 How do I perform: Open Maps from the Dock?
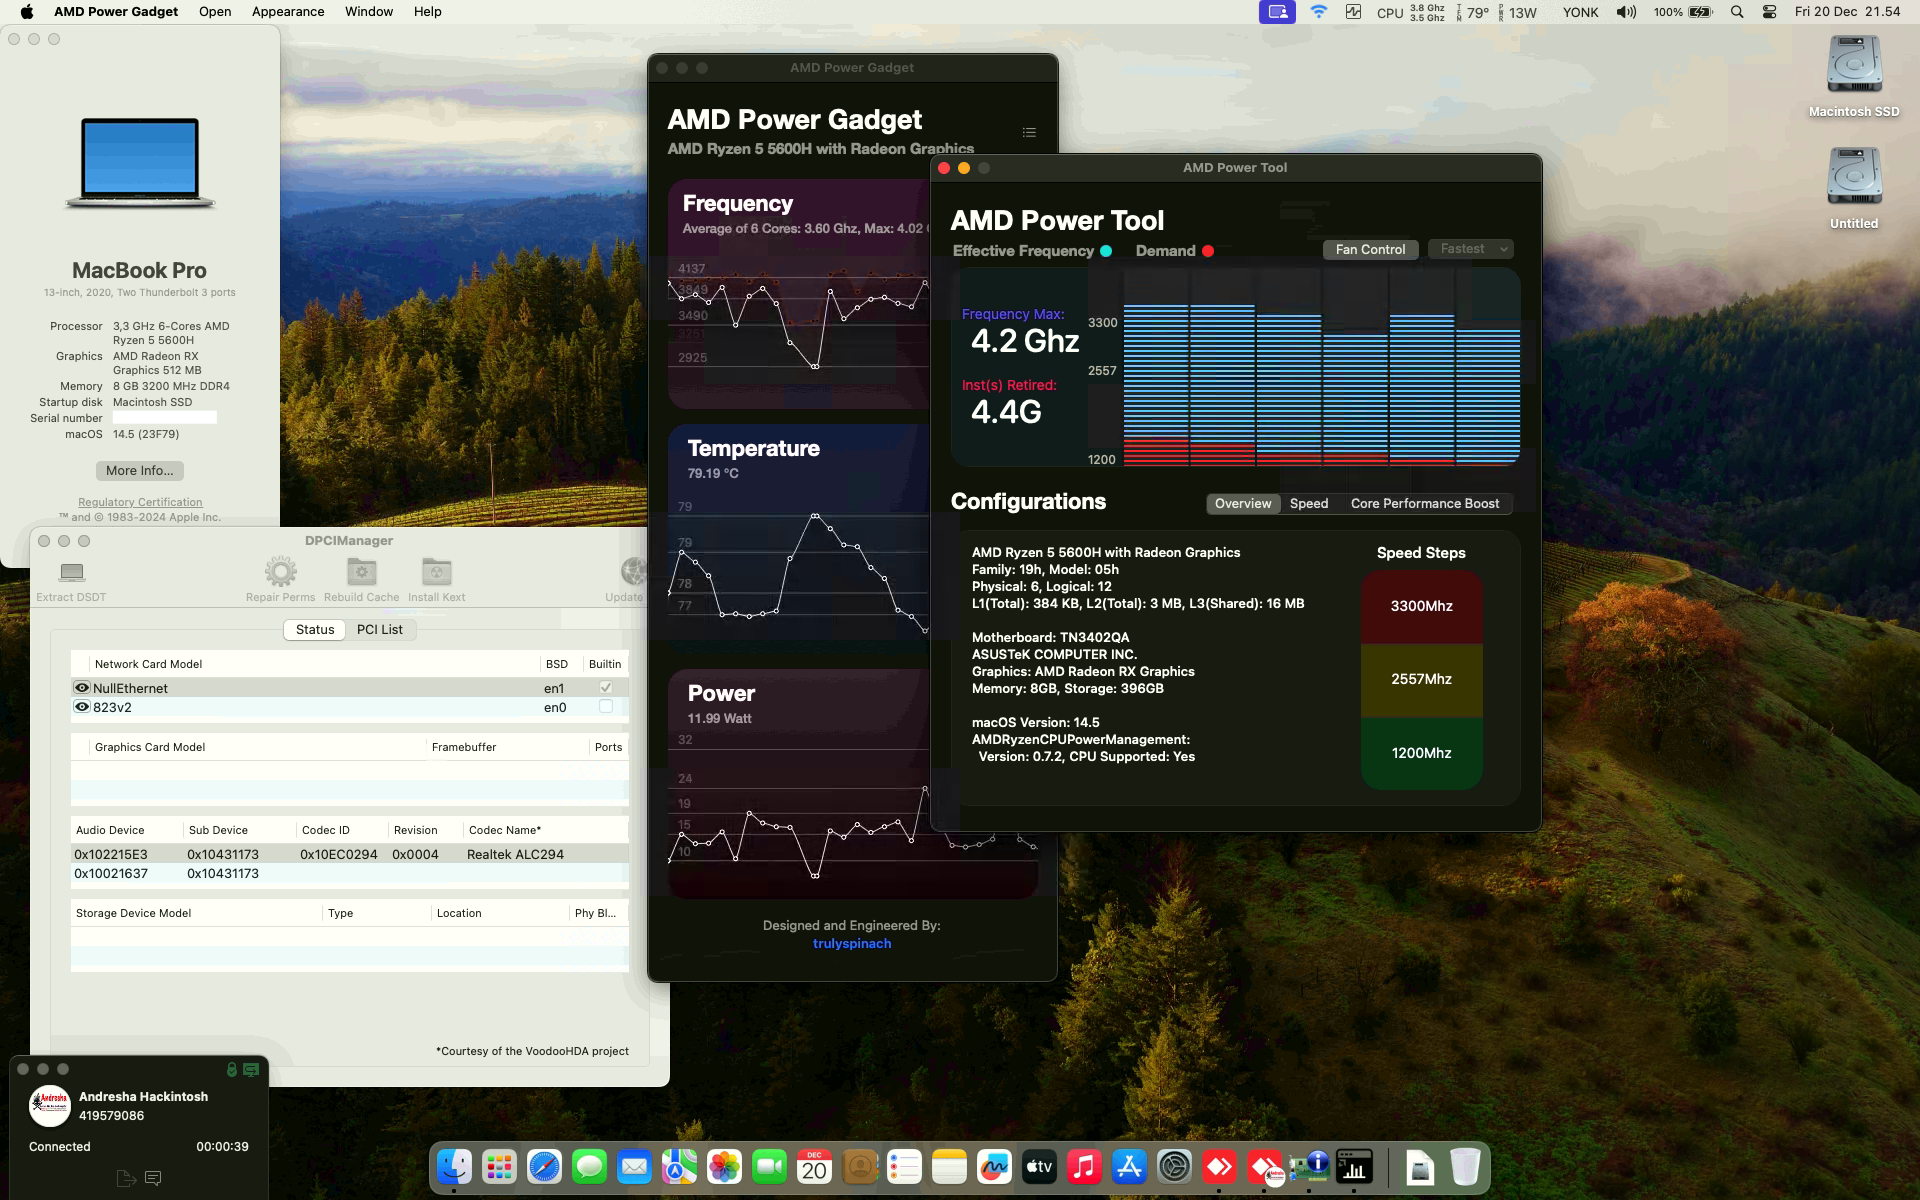pyautogui.click(x=679, y=1166)
